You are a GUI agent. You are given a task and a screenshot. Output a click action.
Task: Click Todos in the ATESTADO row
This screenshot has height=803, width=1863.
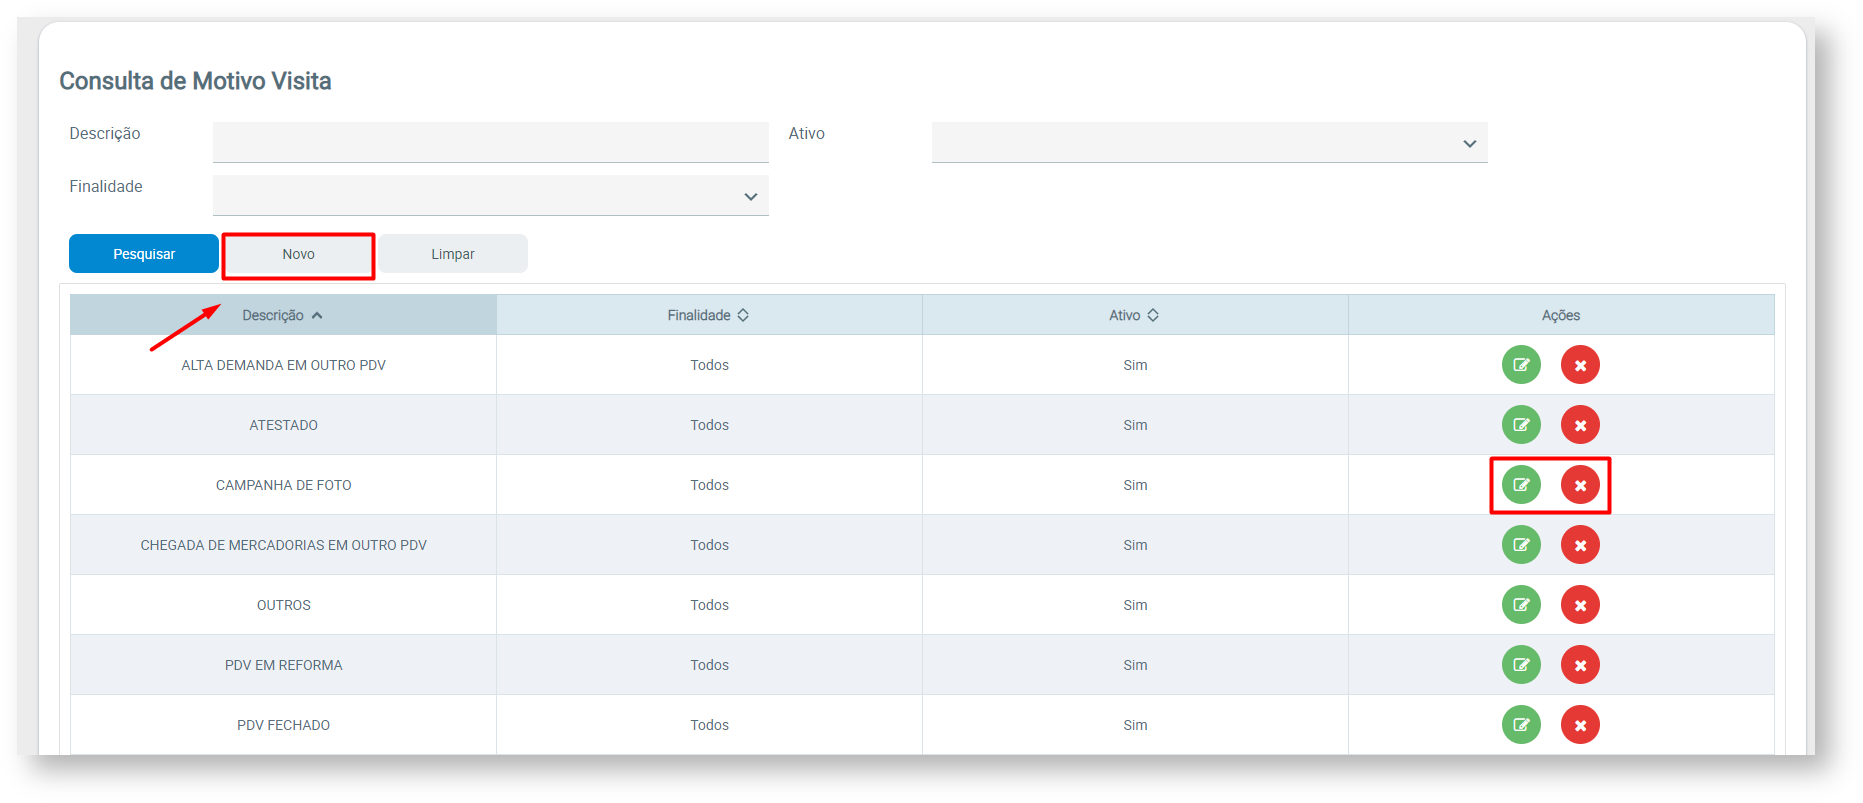709,425
